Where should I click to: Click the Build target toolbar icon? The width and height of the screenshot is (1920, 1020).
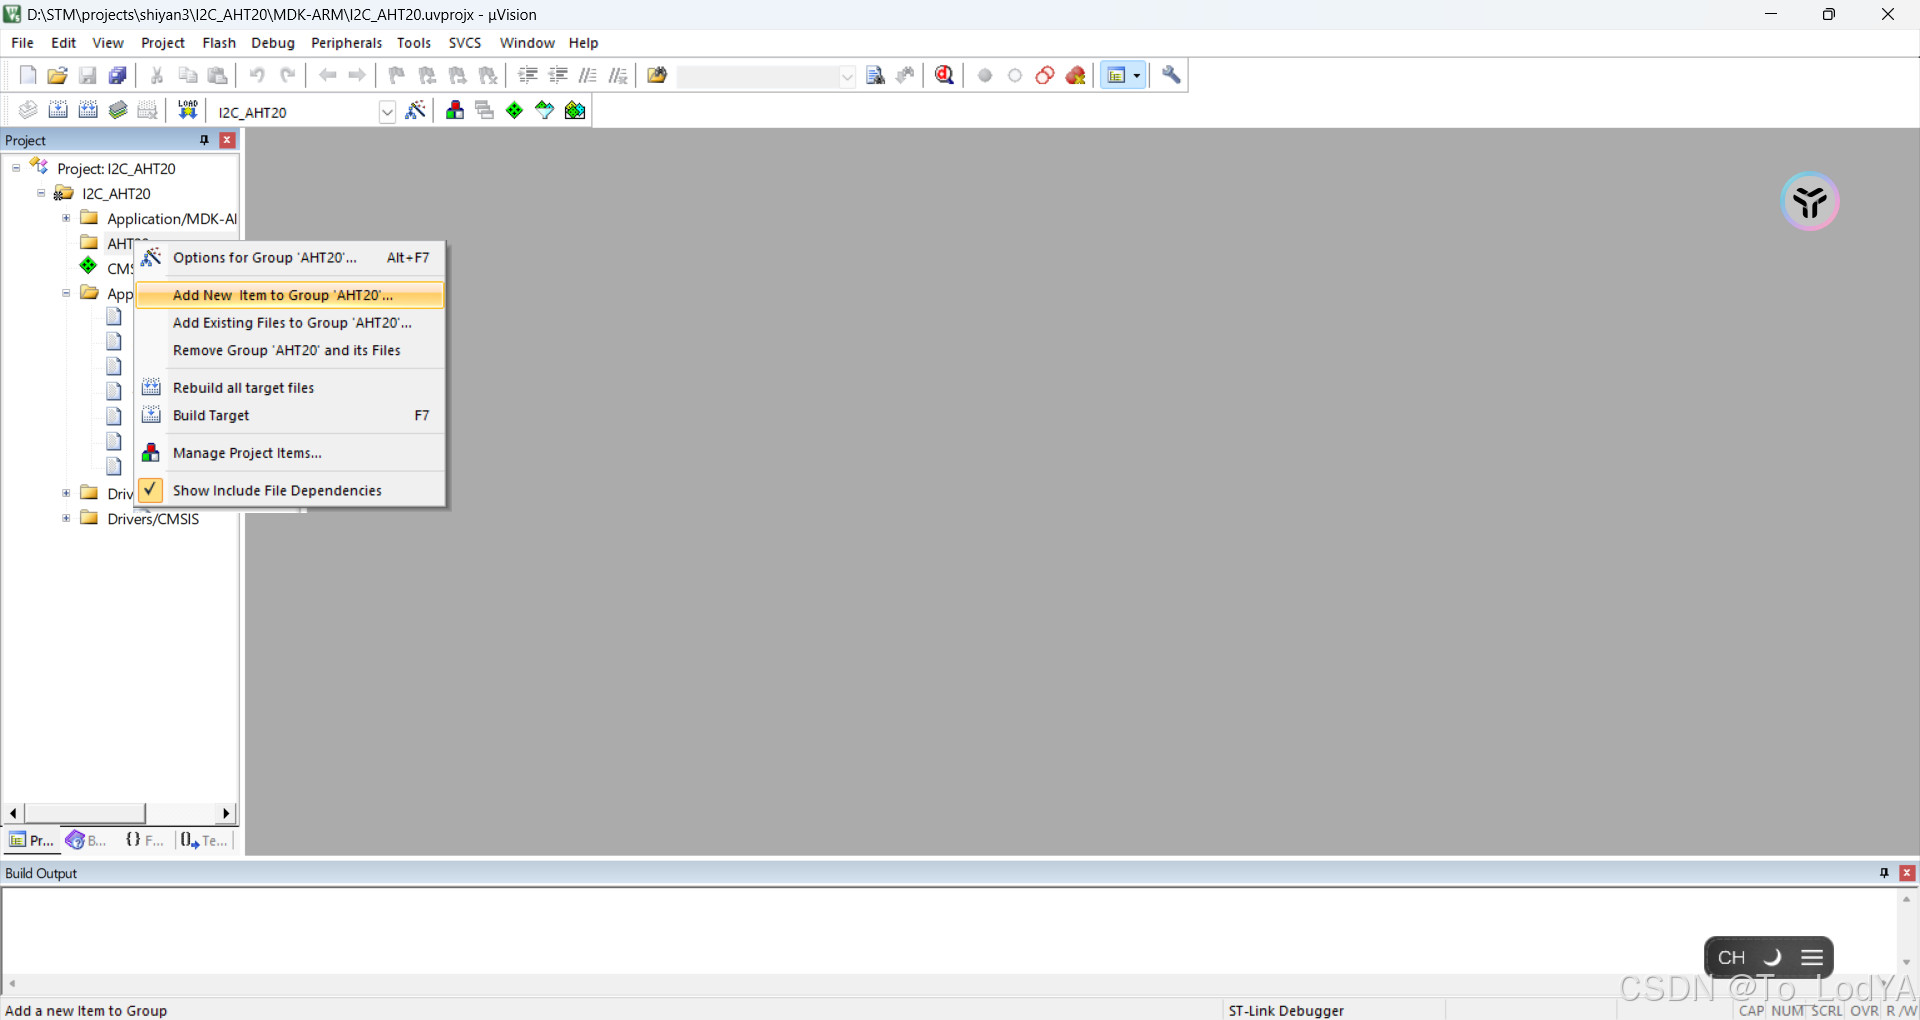[58, 110]
